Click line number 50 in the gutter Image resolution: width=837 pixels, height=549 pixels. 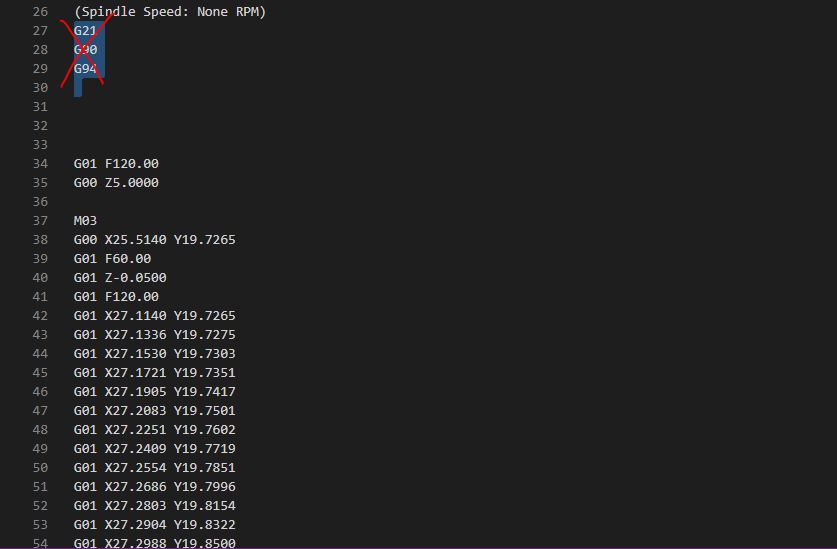coord(40,468)
